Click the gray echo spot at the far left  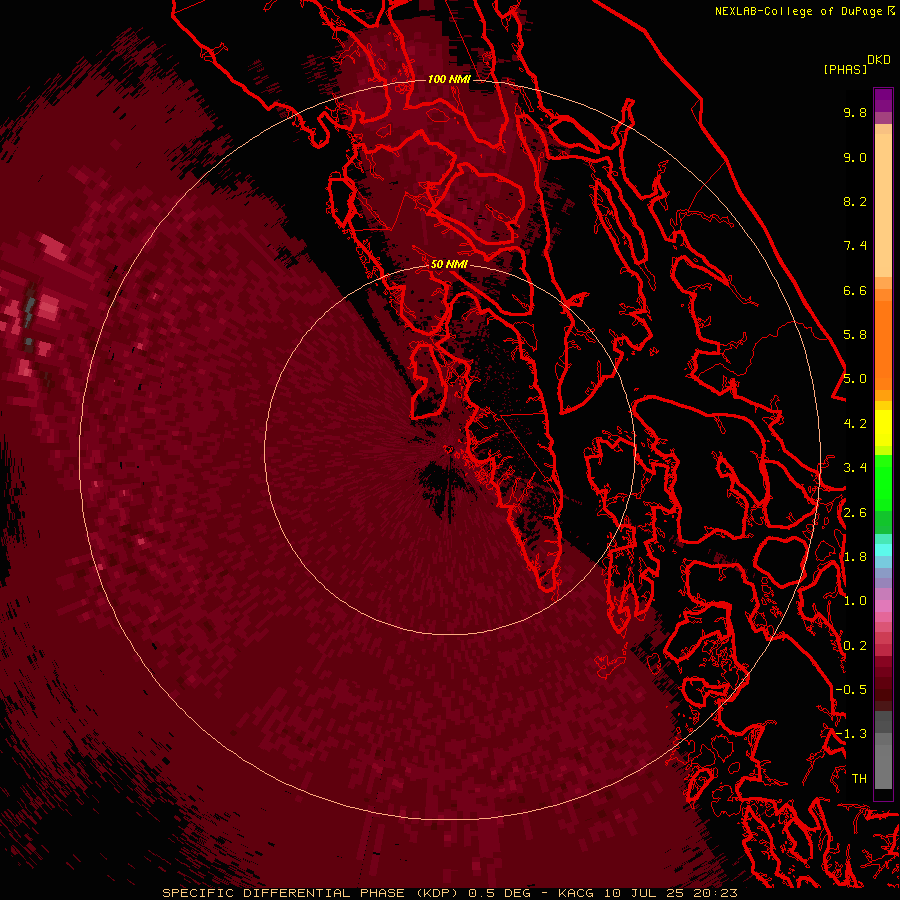pyautogui.click(x=30, y=313)
